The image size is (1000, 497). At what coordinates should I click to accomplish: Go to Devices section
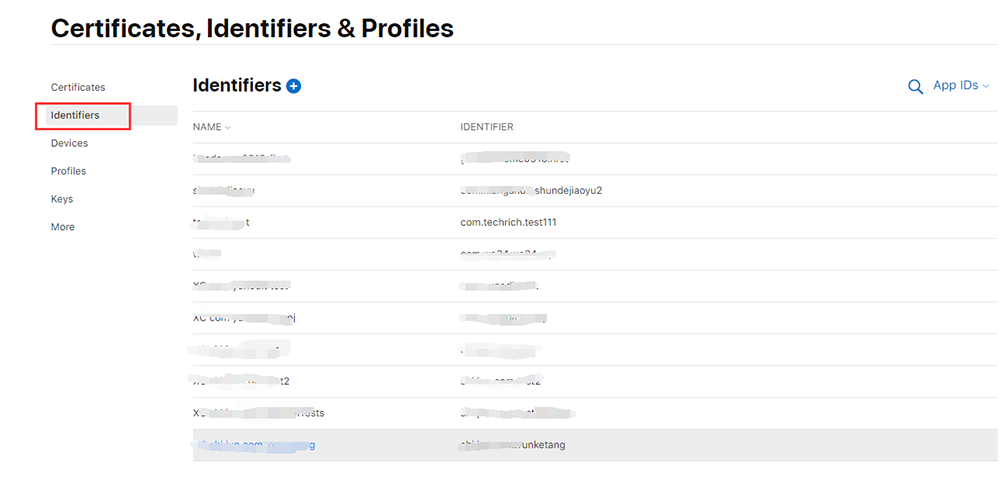click(69, 143)
